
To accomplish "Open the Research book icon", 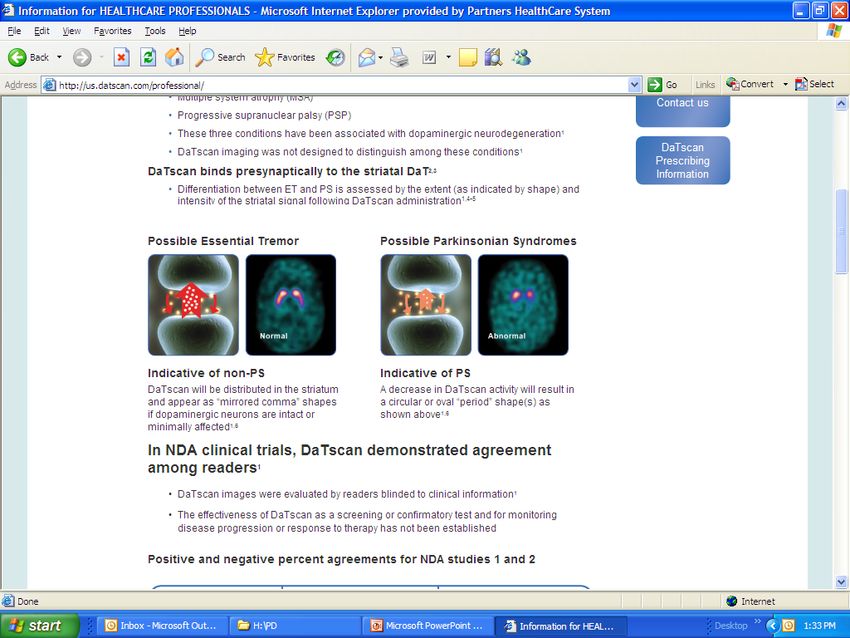I will (493, 57).
